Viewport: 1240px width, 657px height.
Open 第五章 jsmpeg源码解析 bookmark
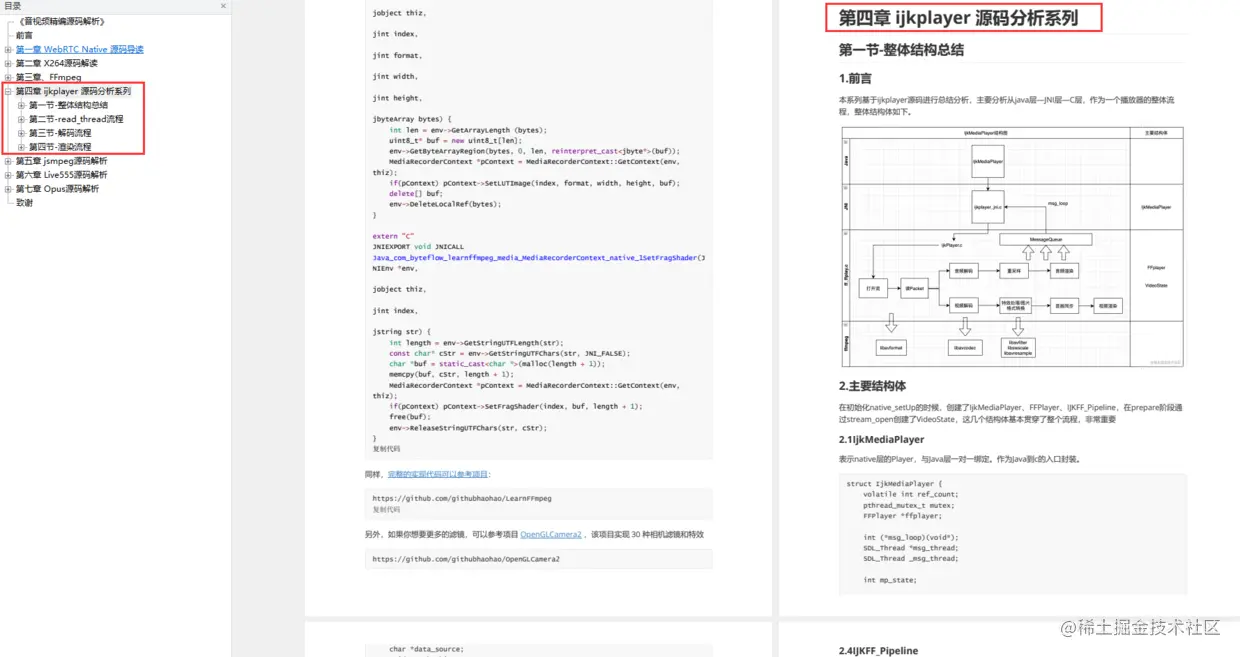(x=61, y=161)
